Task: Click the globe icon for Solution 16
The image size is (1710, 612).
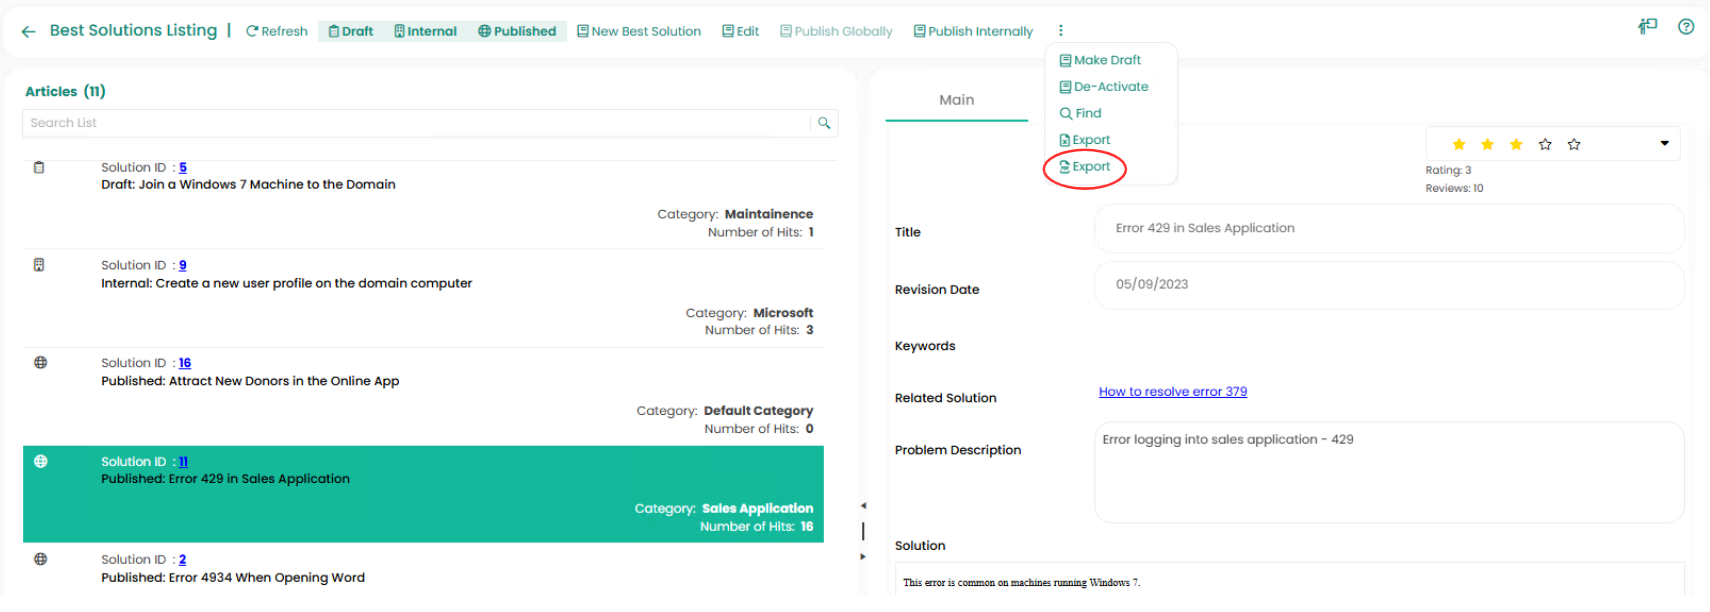Action: click(40, 363)
